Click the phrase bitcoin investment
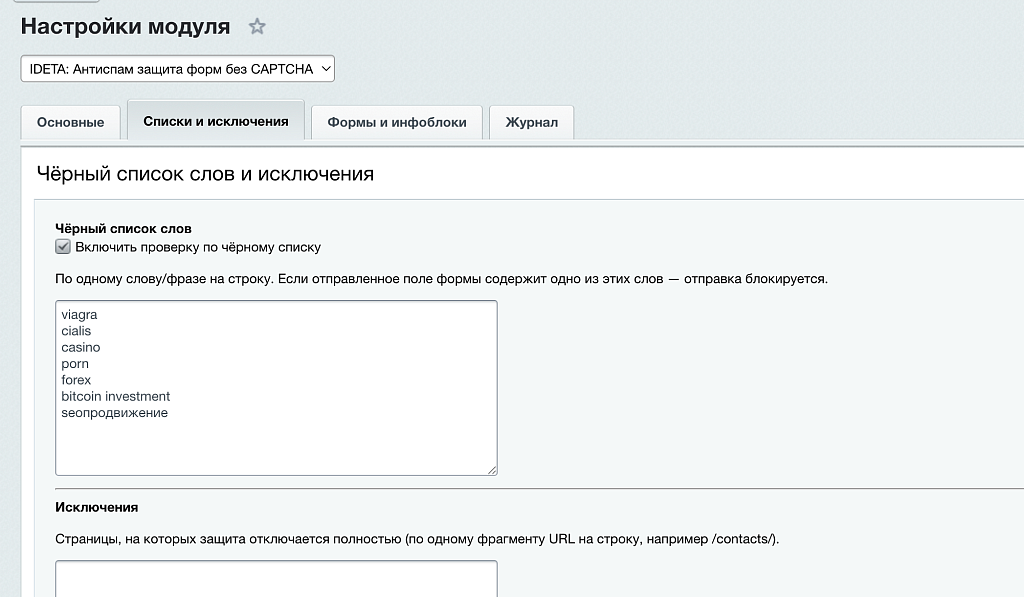The image size is (1024, 597). [x=116, y=396]
